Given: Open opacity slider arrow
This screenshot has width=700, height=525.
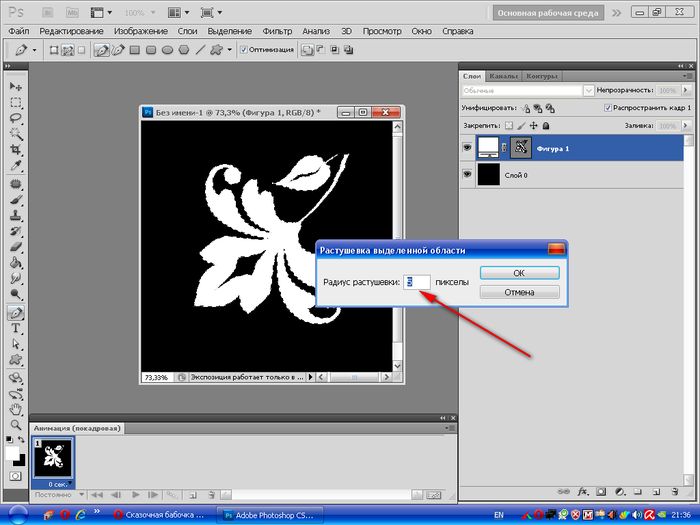Looking at the screenshot, I should point(686,90).
